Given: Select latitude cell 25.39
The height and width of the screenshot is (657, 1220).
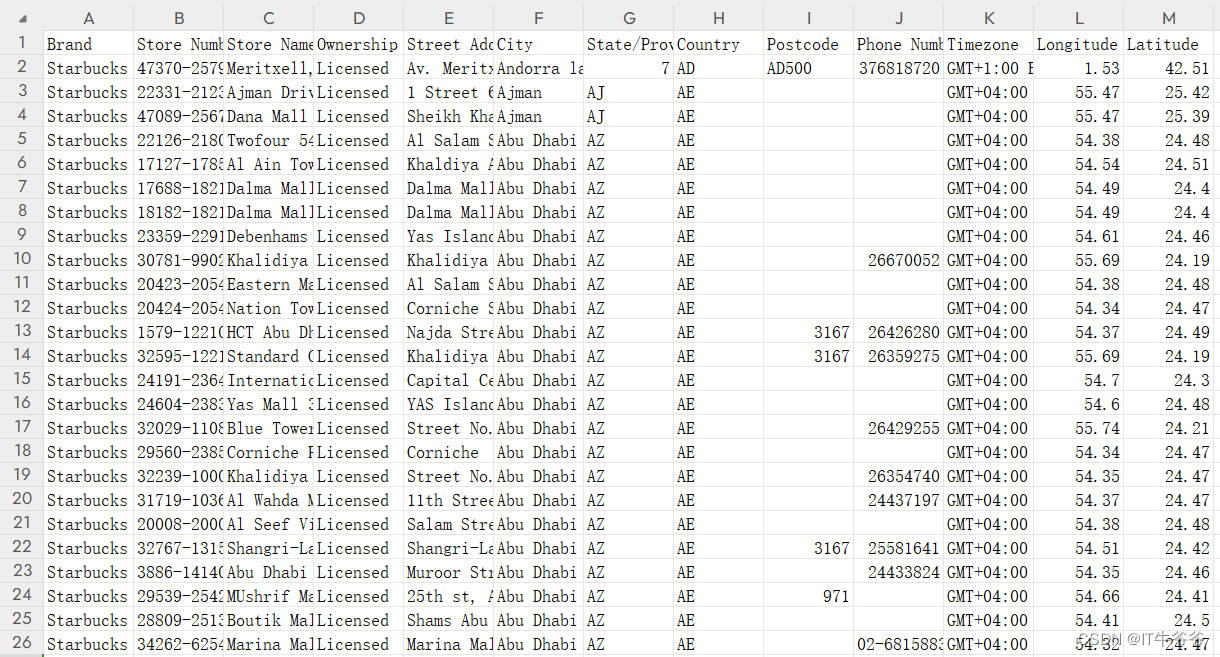Looking at the screenshot, I should pyautogui.click(x=1168, y=116).
